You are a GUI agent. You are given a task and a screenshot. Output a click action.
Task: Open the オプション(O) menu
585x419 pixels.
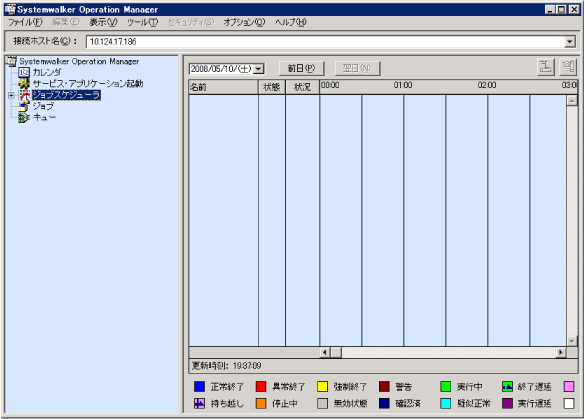tap(244, 22)
